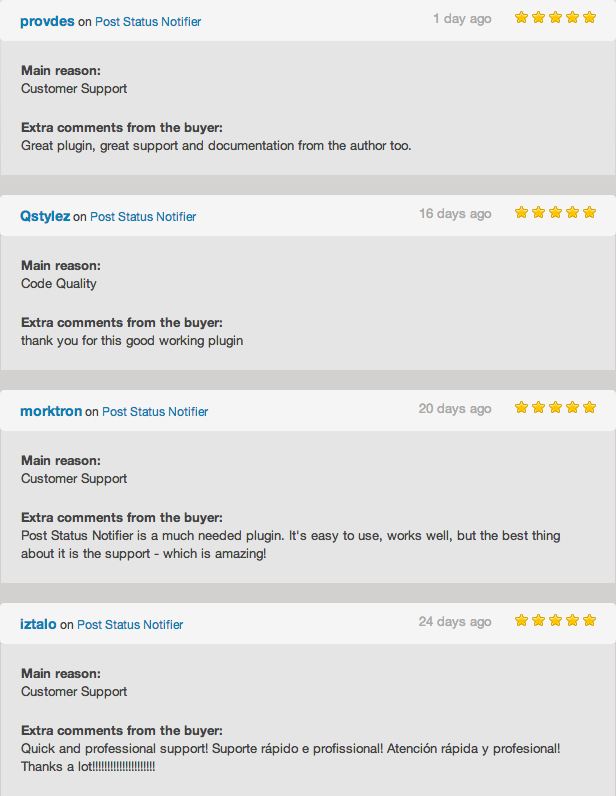Click the first star in iztalo's rating
The width and height of the screenshot is (616, 796).
coord(521,620)
